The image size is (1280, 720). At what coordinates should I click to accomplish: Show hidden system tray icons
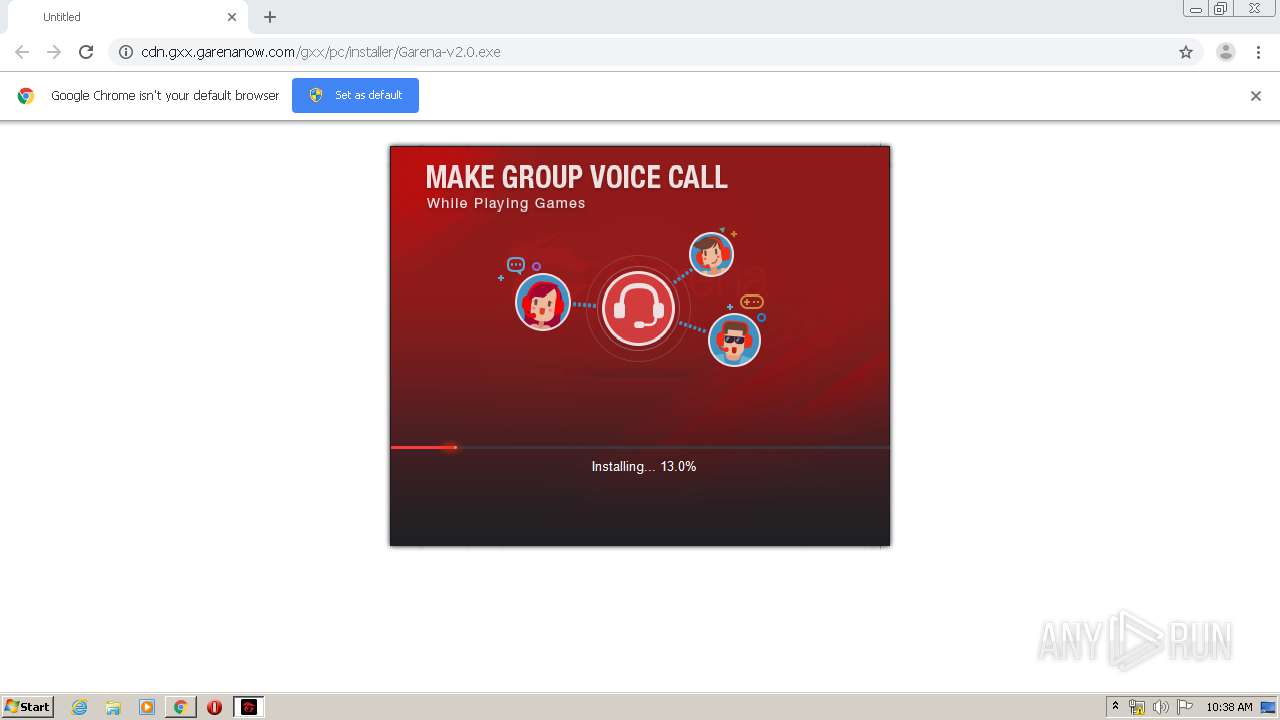coord(1115,707)
